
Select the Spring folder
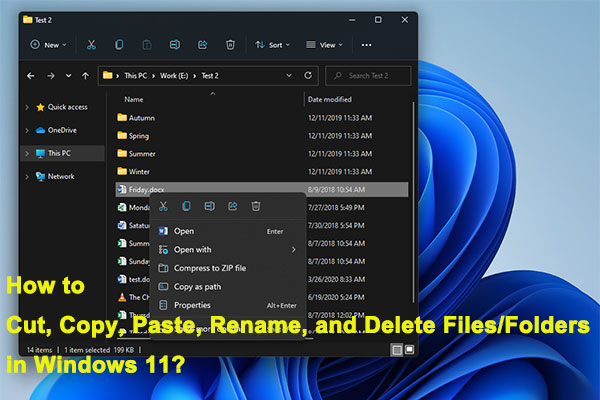139,136
